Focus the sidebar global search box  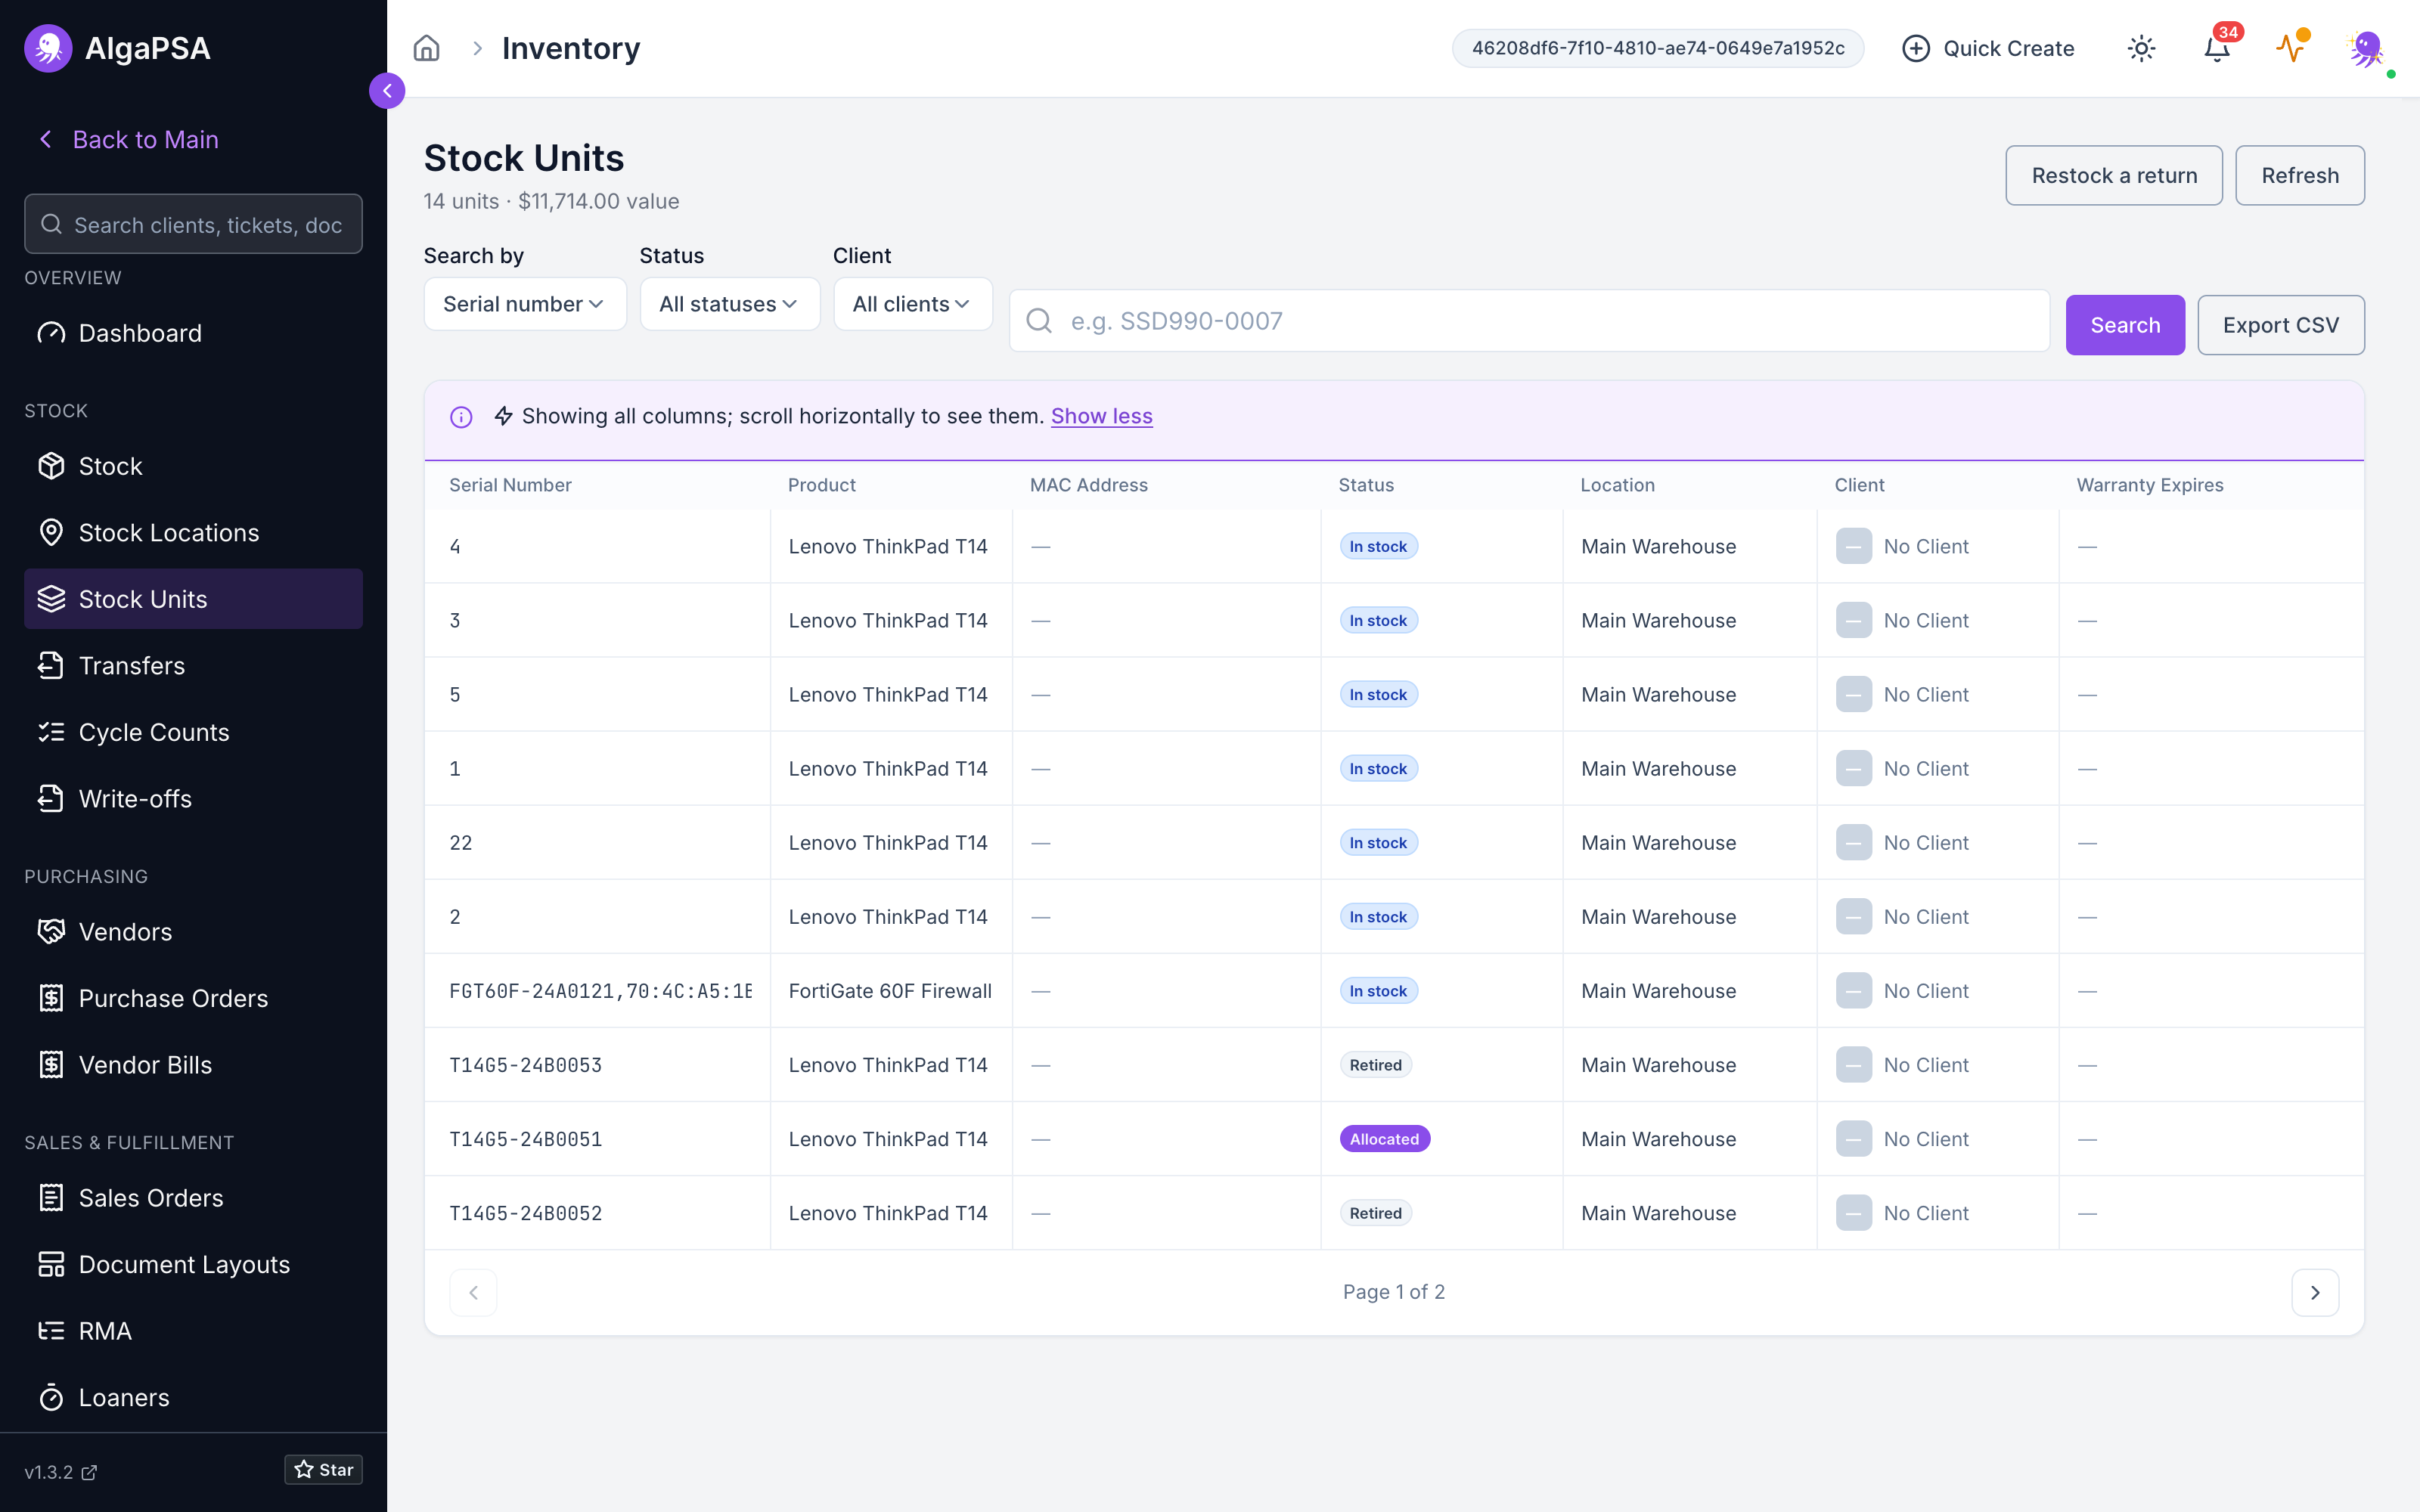tap(193, 224)
